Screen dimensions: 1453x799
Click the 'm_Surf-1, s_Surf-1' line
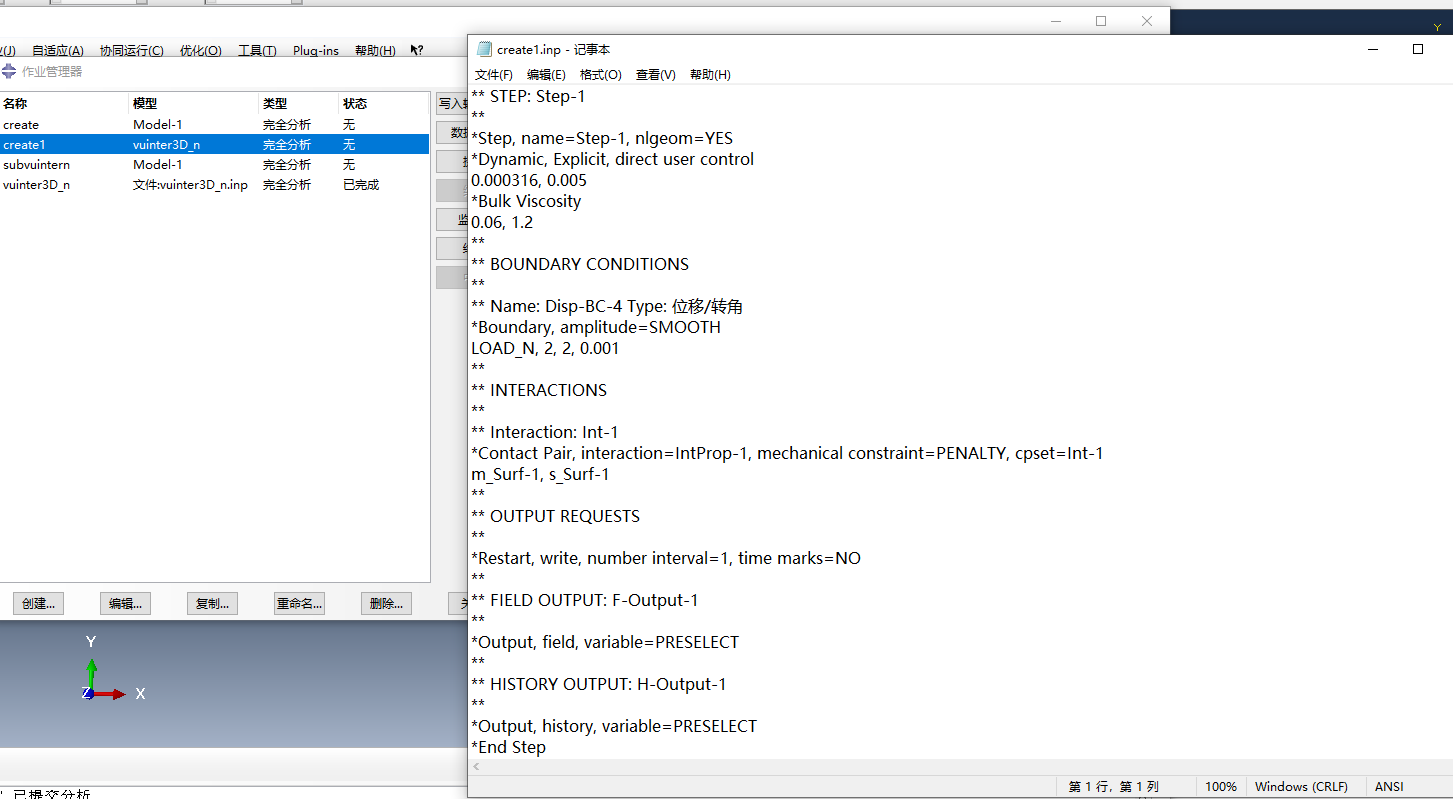pos(540,474)
